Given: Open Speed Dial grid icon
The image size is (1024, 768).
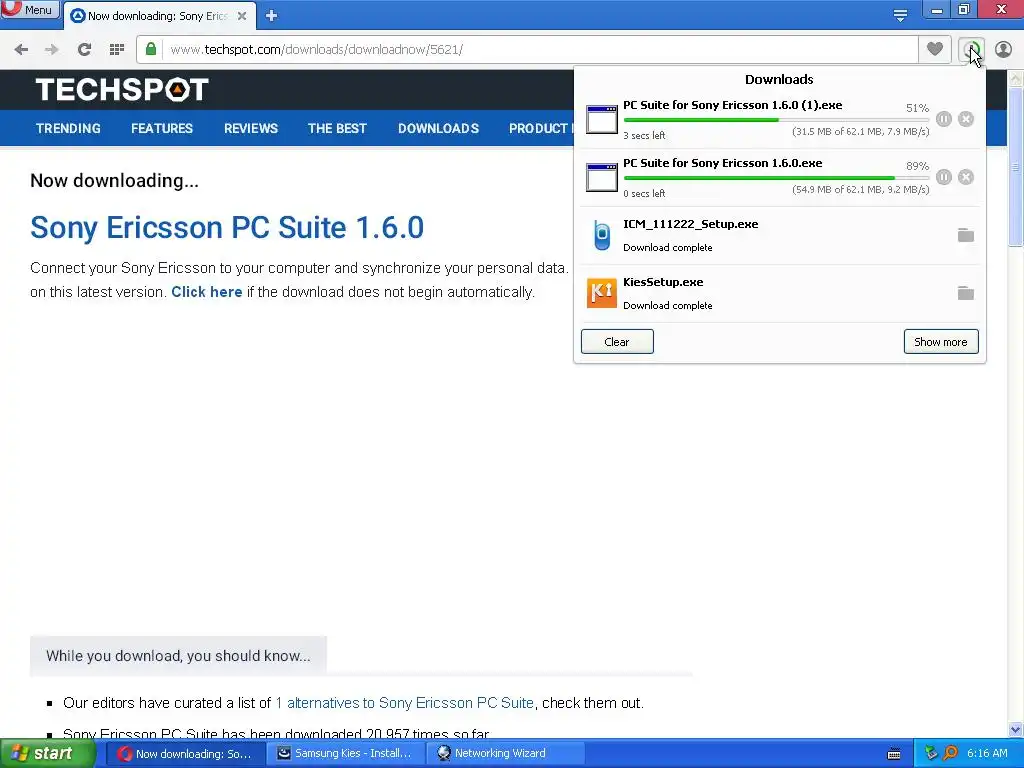Looking at the screenshot, I should coord(117,50).
